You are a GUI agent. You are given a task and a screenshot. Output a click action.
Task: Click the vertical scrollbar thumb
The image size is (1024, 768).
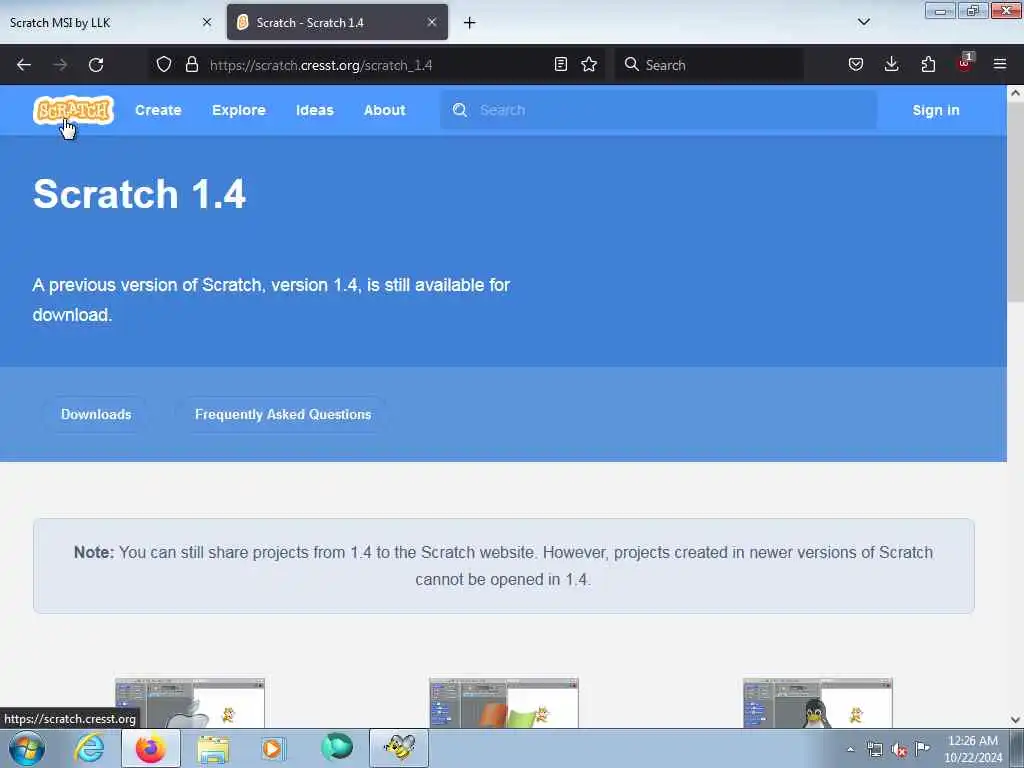(x=1015, y=202)
